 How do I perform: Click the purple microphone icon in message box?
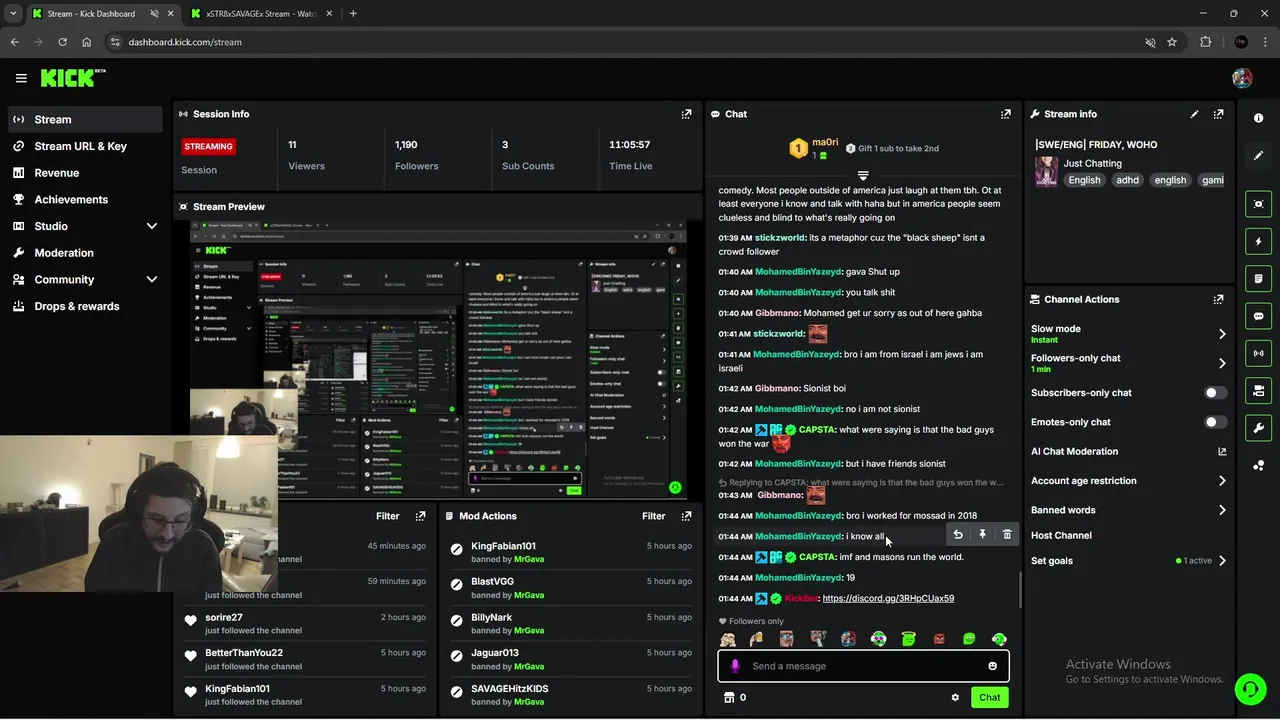735,666
